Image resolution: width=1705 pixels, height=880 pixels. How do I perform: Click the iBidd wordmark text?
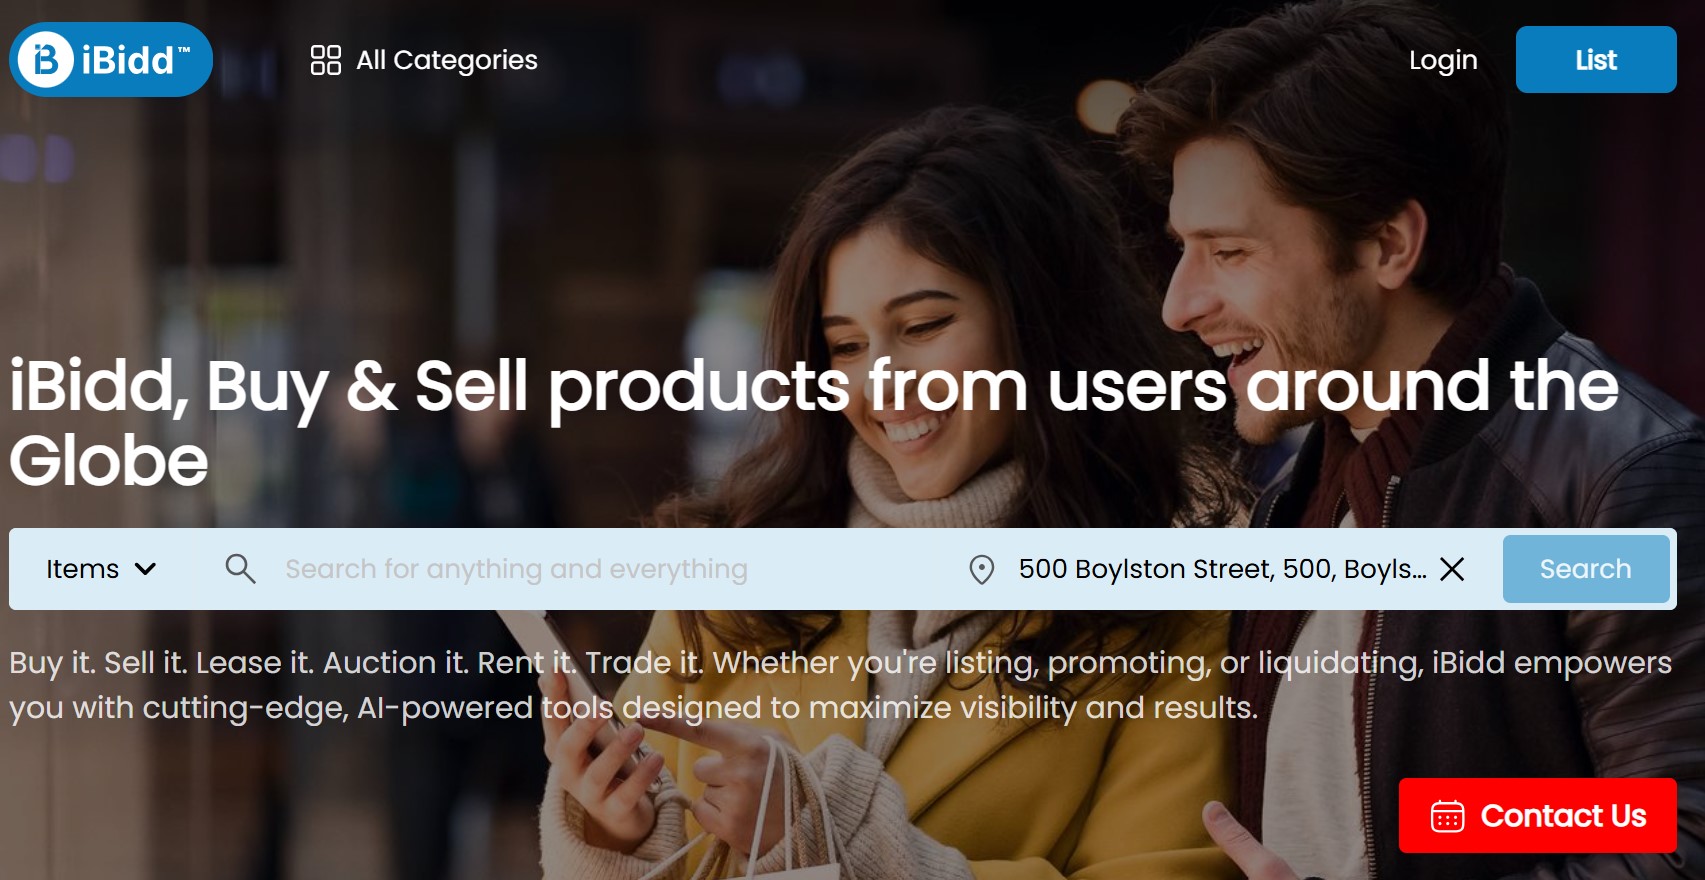128,61
